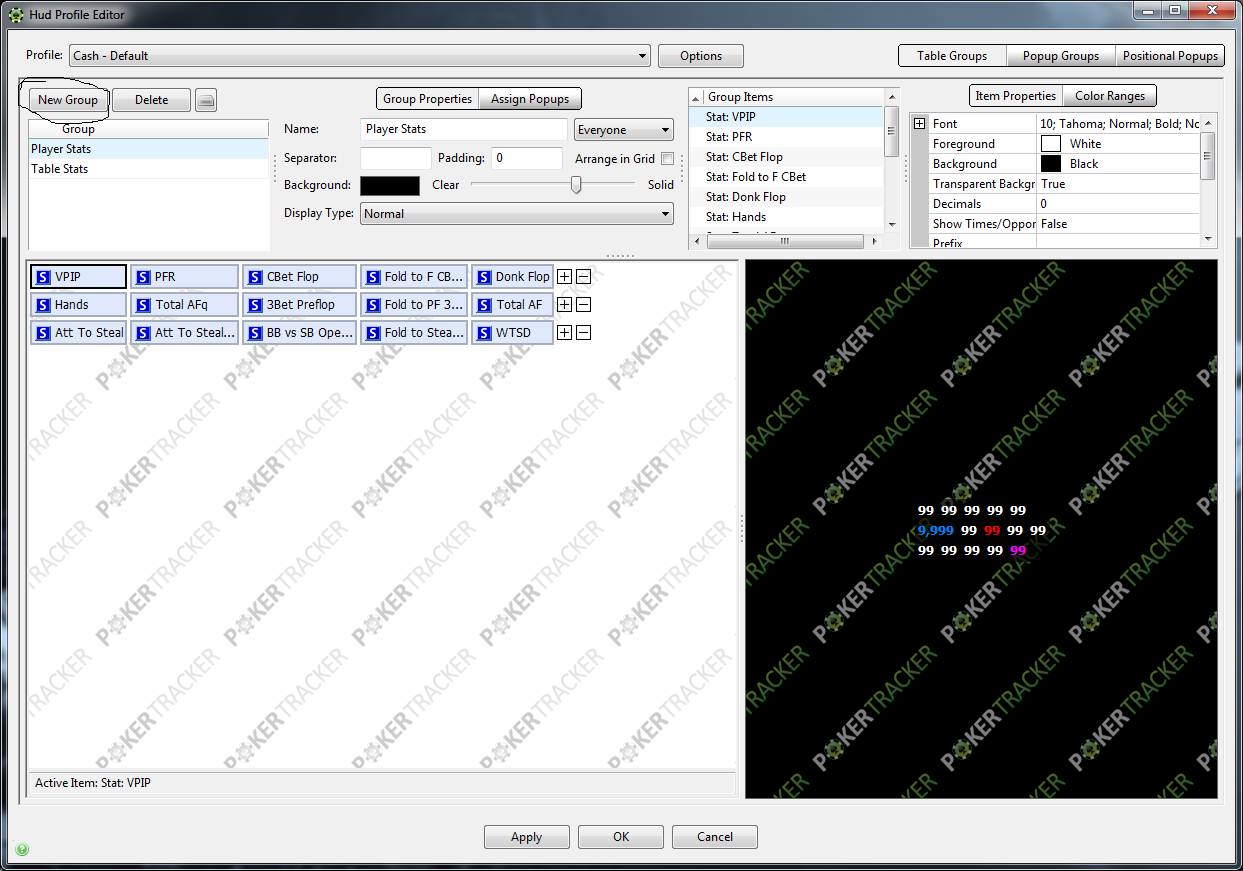1243x871 pixels.
Task: Click the Padding input field
Action: point(527,158)
